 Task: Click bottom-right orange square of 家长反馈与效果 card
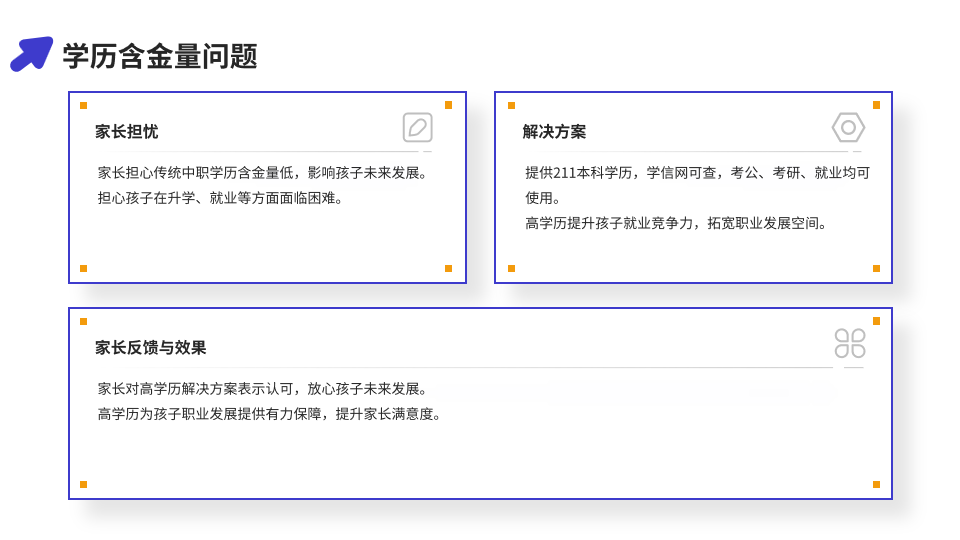tap(876, 484)
